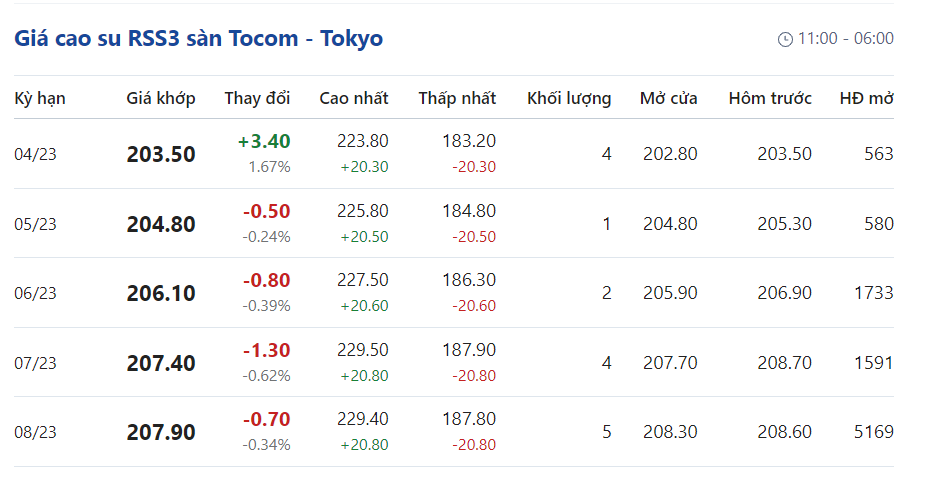
Task: Click the matched price 203.50
Action: pyautogui.click(x=161, y=155)
